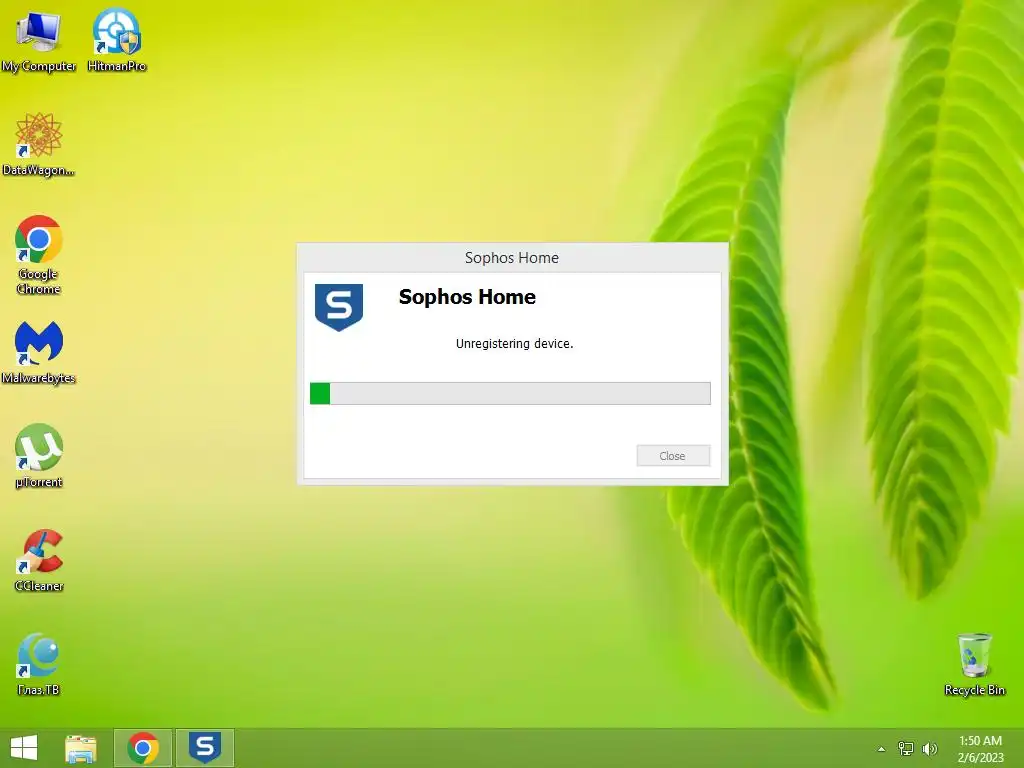The image size is (1024, 768).
Task: Click the Sophos Home window title bar
Action: pyautogui.click(x=512, y=257)
